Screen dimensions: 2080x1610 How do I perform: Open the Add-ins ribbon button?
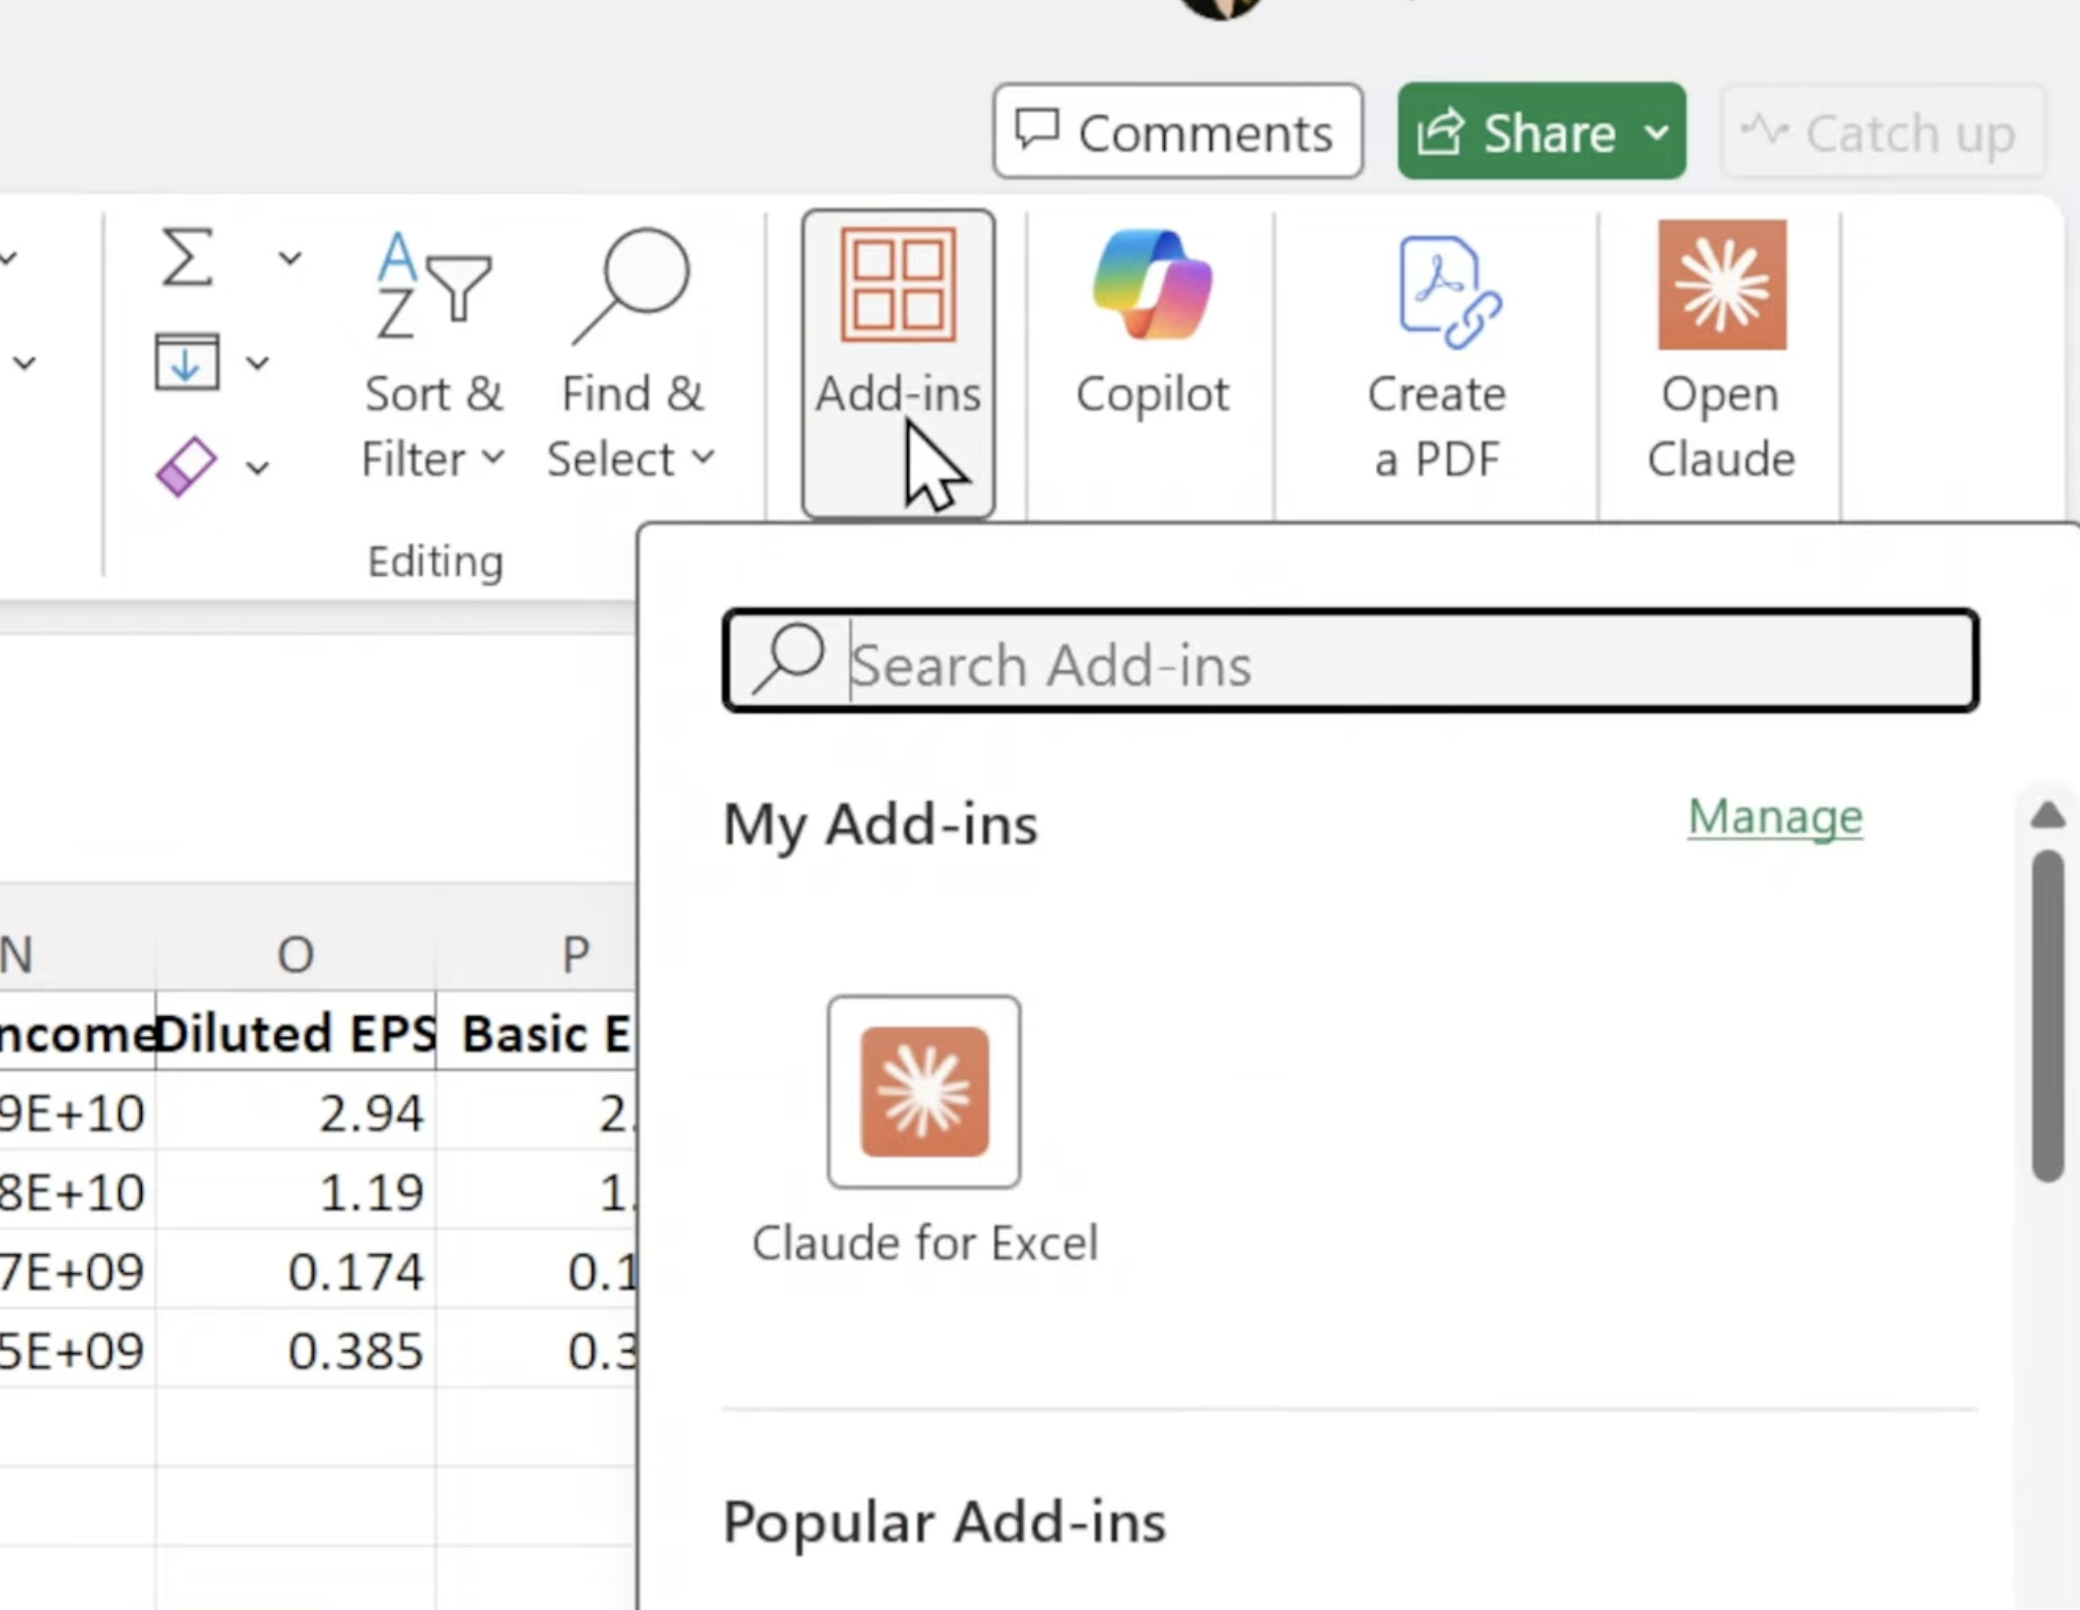(898, 362)
